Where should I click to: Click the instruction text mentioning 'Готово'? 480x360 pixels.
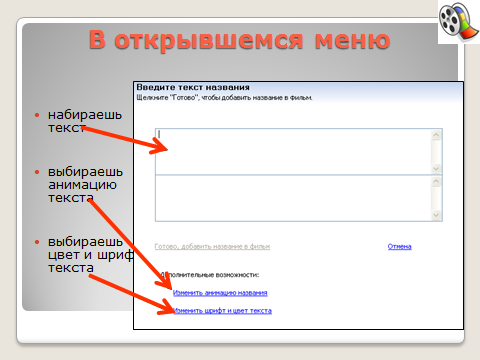pyautogui.click(x=224, y=98)
